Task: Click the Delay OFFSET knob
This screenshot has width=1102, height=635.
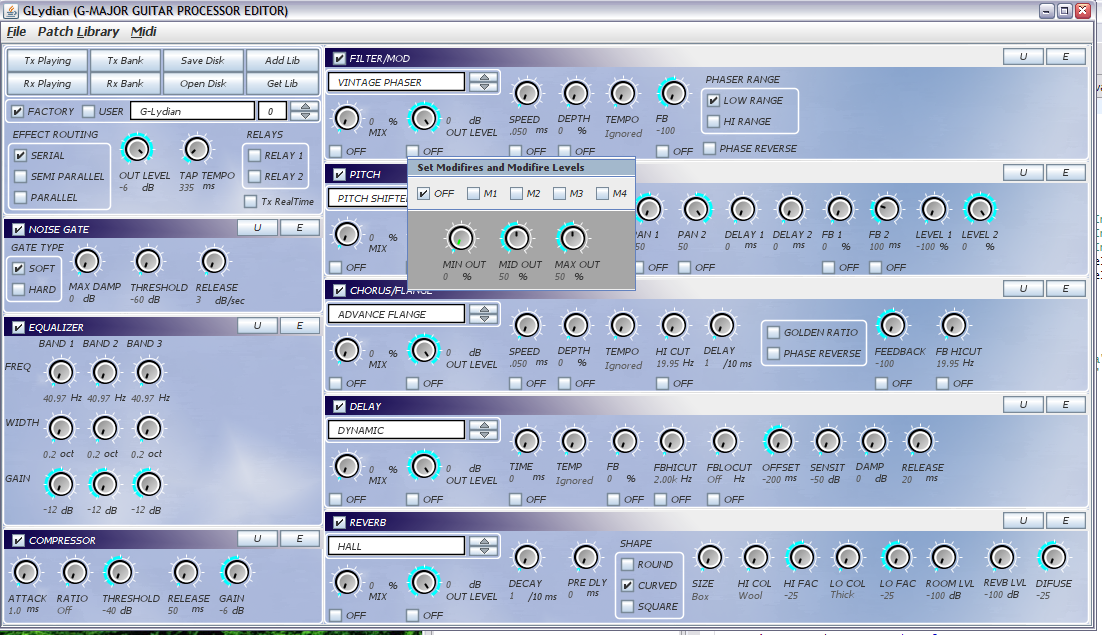Action: pyautogui.click(x=779, y=441)
